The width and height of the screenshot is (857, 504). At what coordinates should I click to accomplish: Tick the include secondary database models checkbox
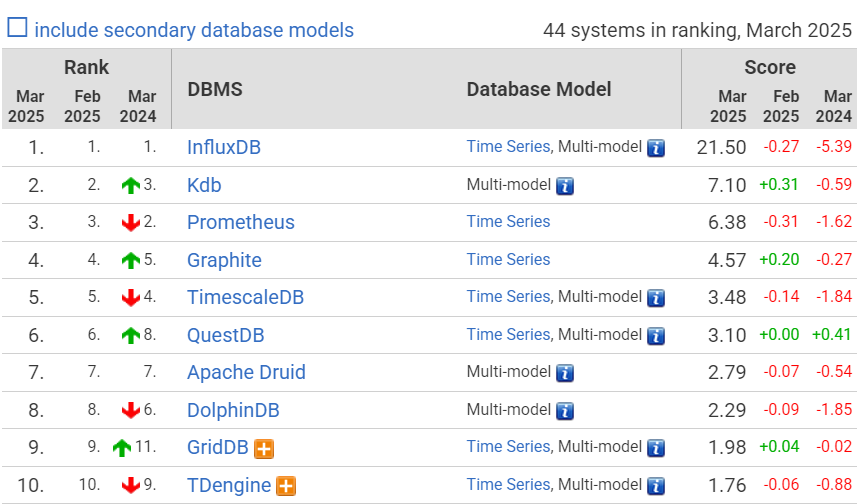click(x=17, y=27)
